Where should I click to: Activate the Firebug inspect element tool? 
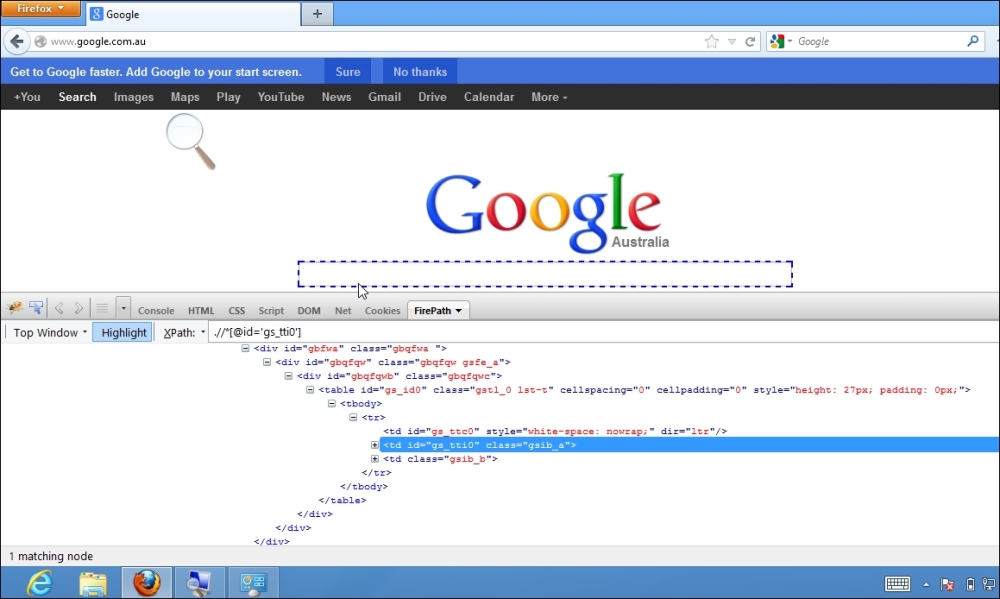[x=36, y=309]
